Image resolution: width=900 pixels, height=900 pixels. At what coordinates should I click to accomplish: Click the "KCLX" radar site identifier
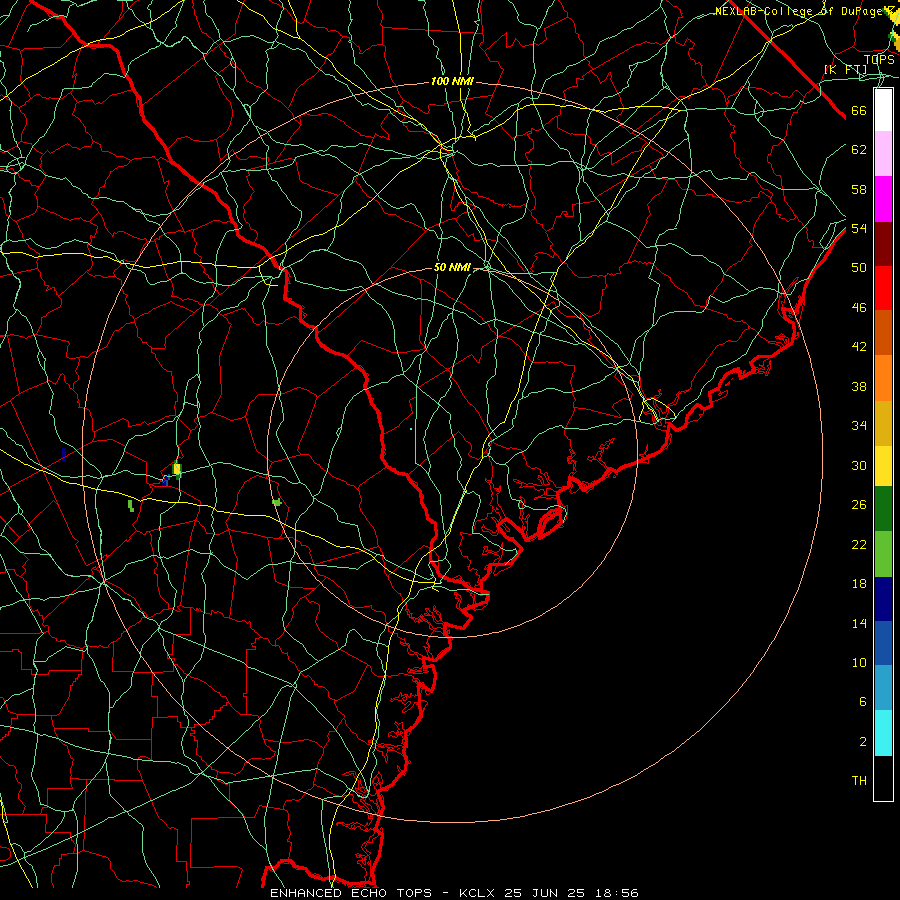478,893
